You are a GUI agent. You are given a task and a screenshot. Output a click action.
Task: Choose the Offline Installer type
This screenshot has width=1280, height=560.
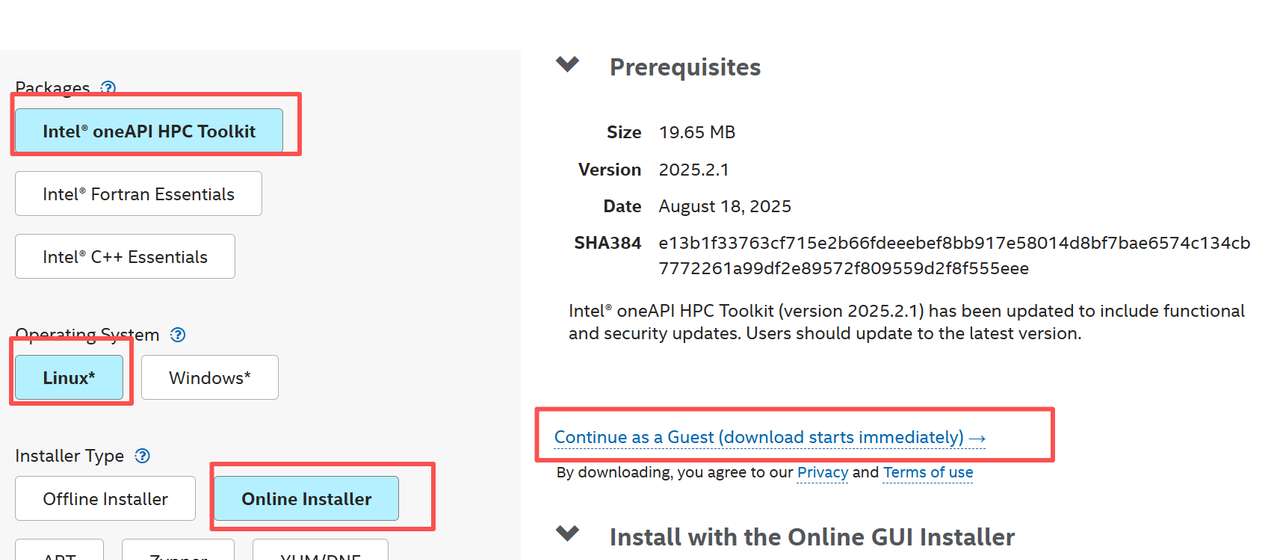[105, 499]
